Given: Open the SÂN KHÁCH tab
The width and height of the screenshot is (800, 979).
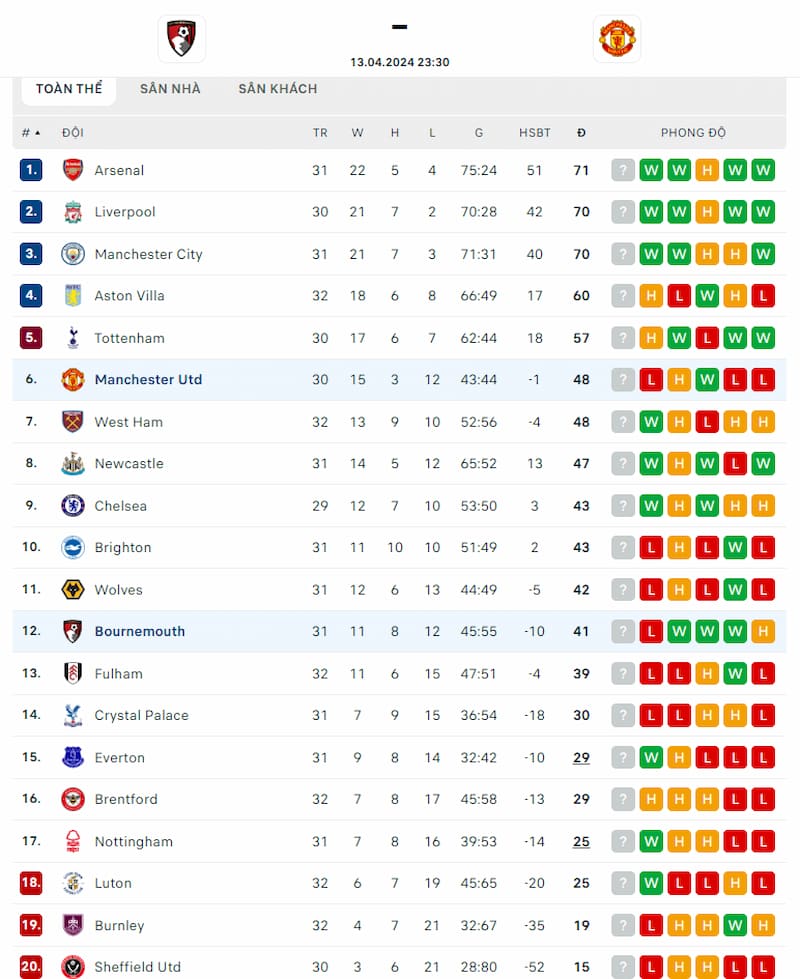Looking at the screenshot, I should pyautogui.click(x=277, y=88).
